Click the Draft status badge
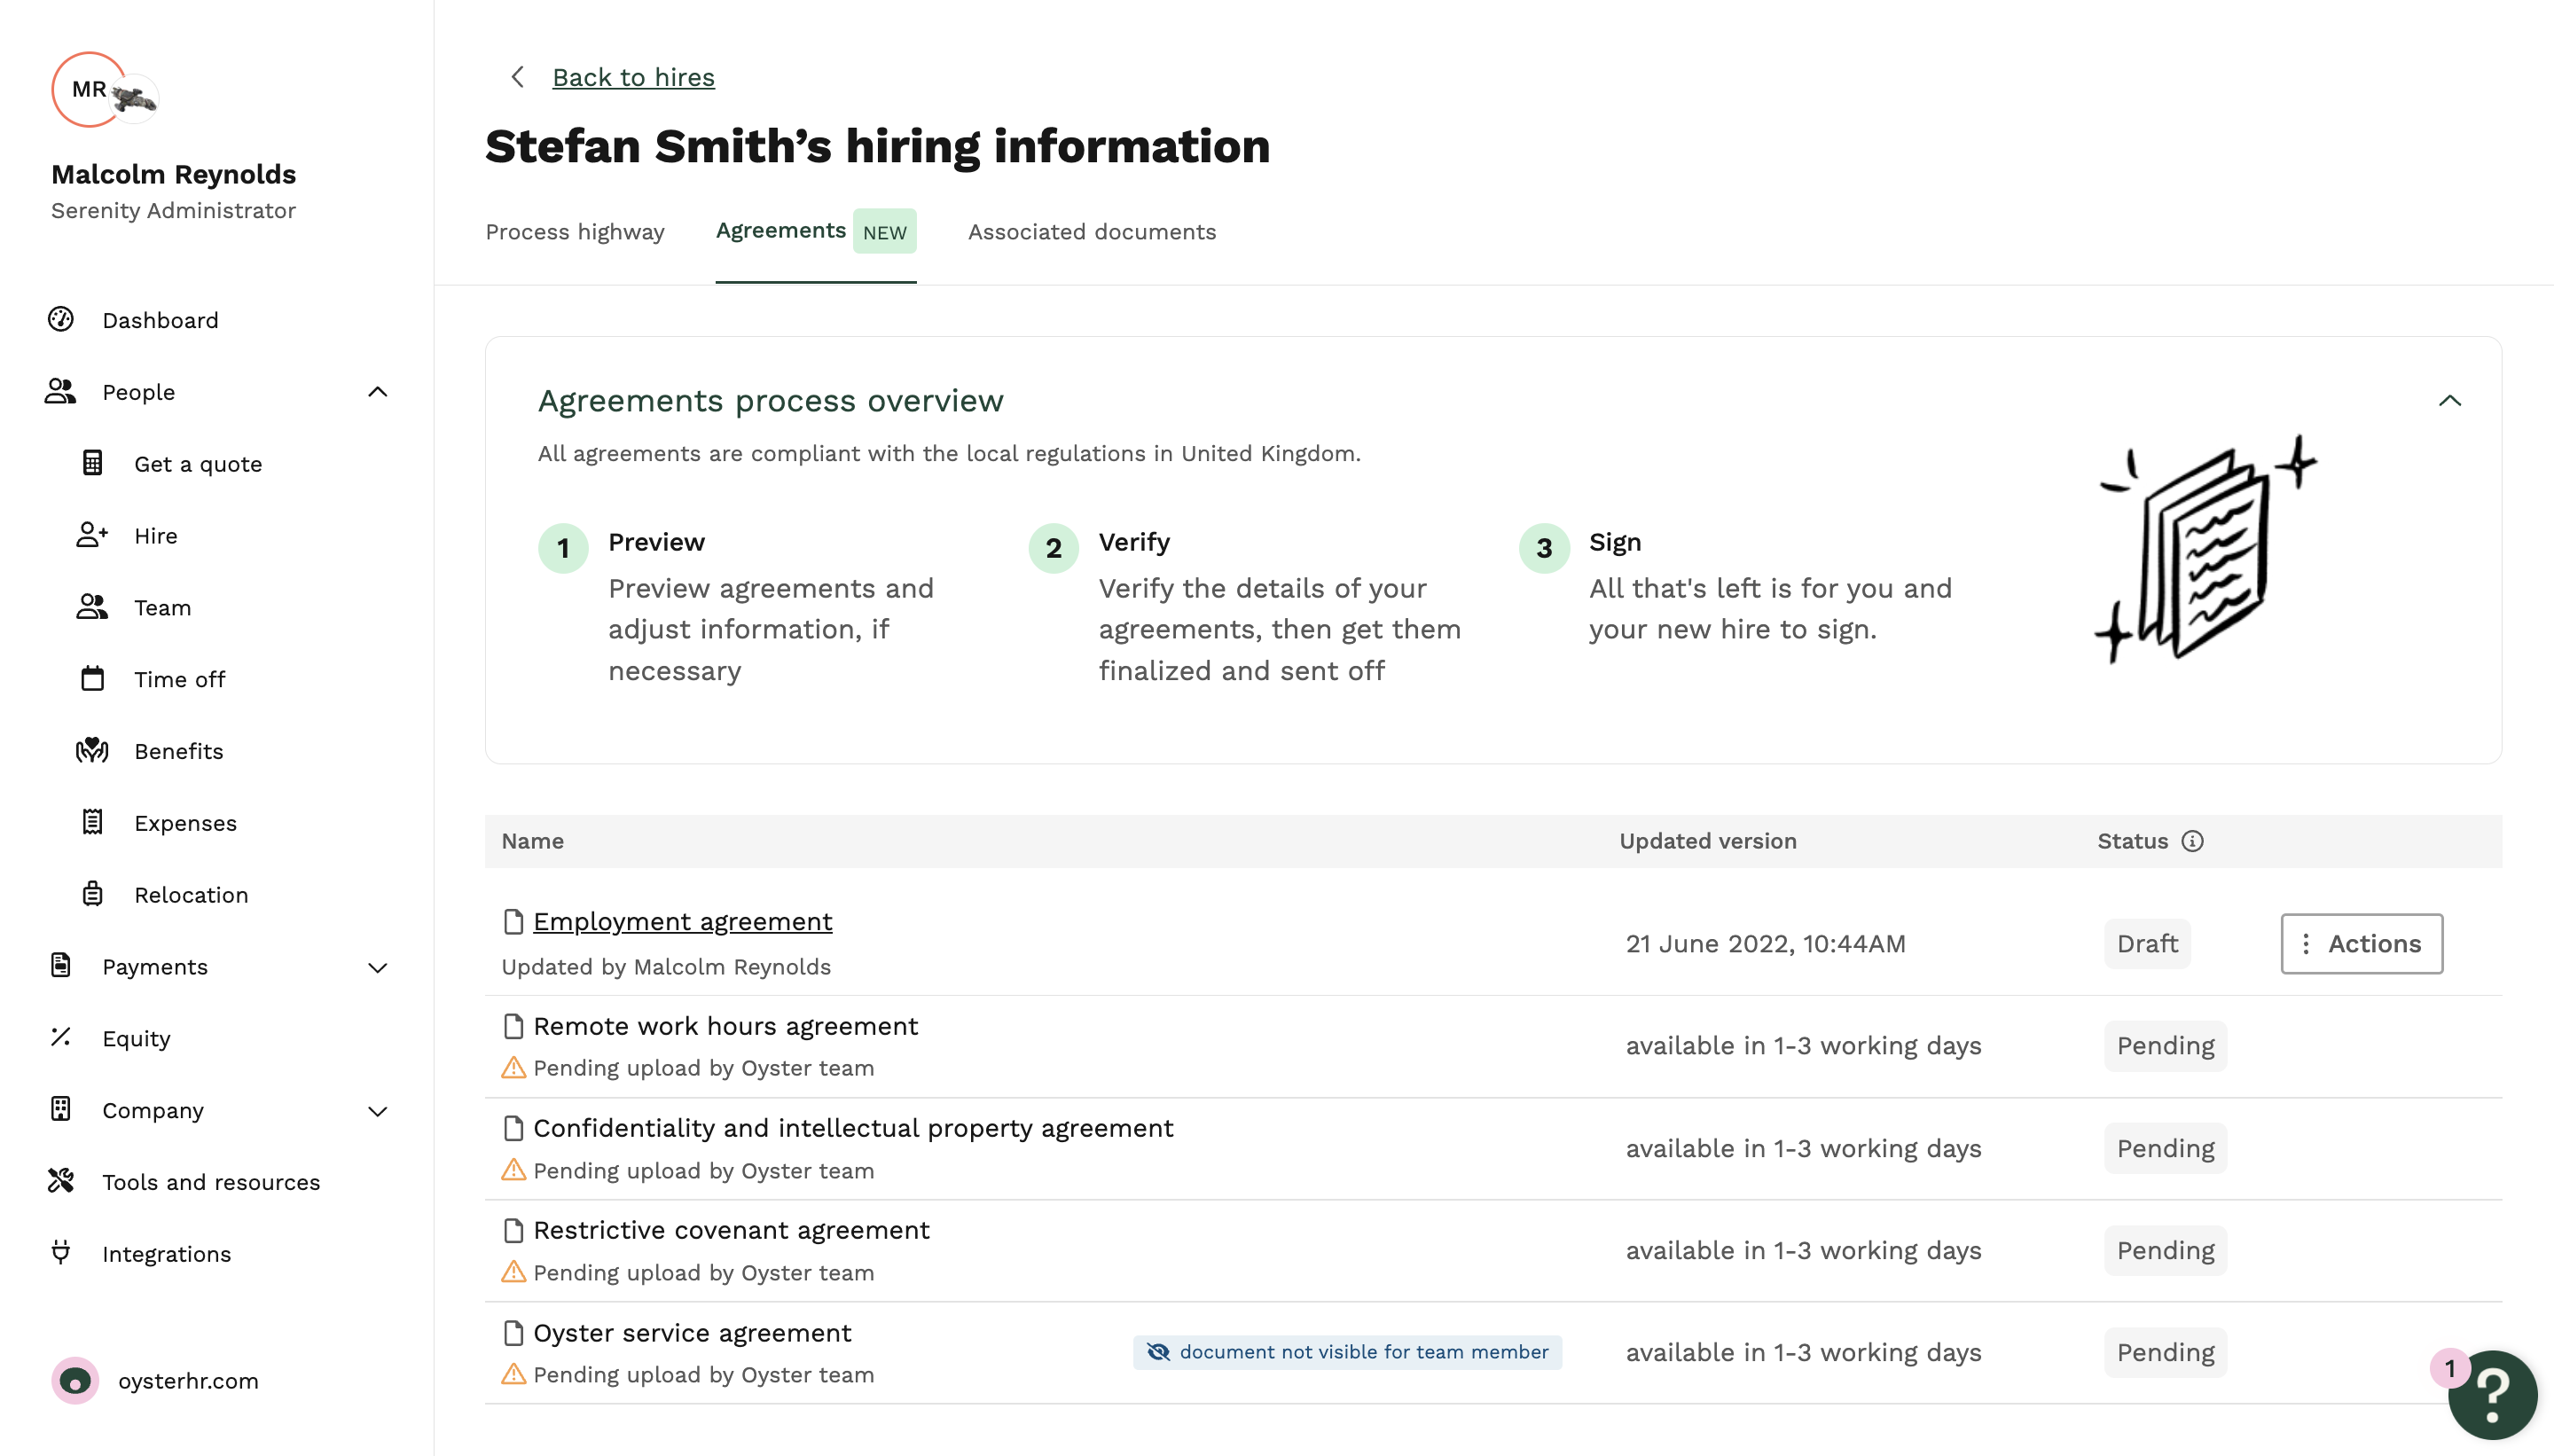 (2147, 943)
